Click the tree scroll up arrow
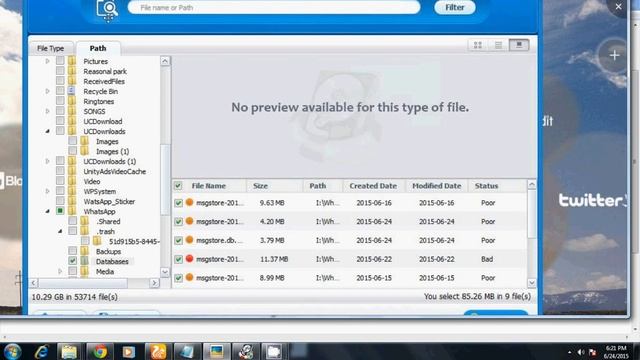The image size is (640, 360). click(165, 61)
